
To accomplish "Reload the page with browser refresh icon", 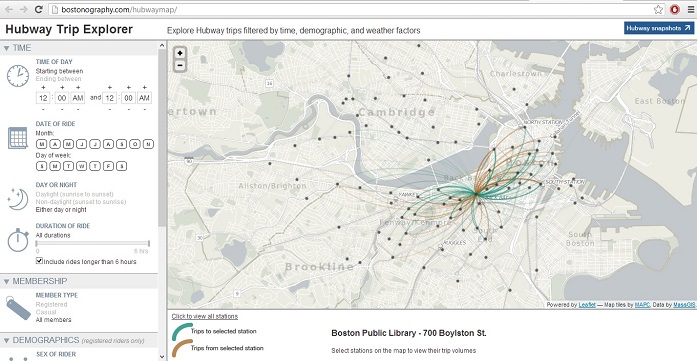I will 39,9.
